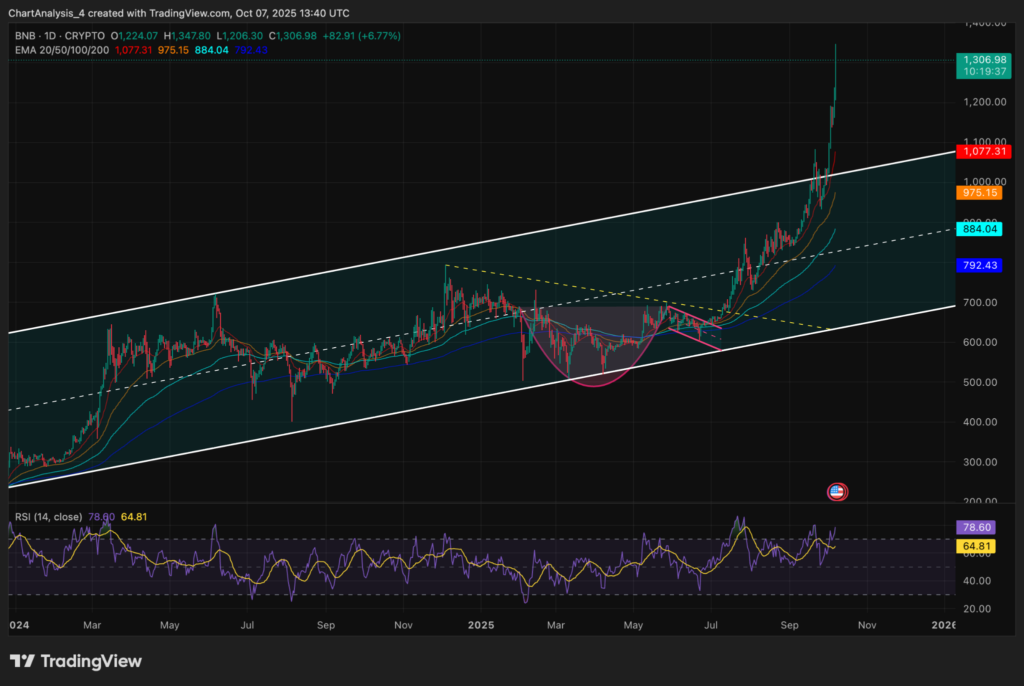Viewport: 1024px width, 686px height.
Task: Click the +82.91 (+6.77%) change value
Action: pos(363,35)
